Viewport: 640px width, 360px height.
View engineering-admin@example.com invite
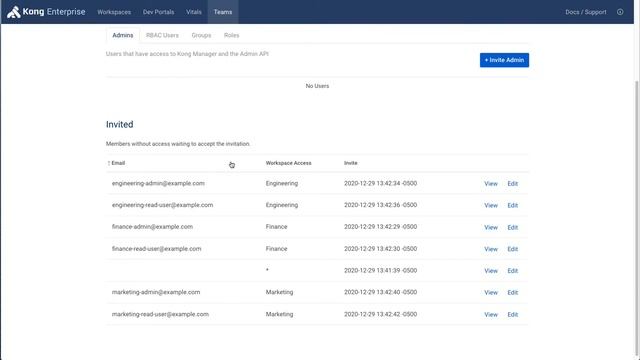tap(491, 184)
